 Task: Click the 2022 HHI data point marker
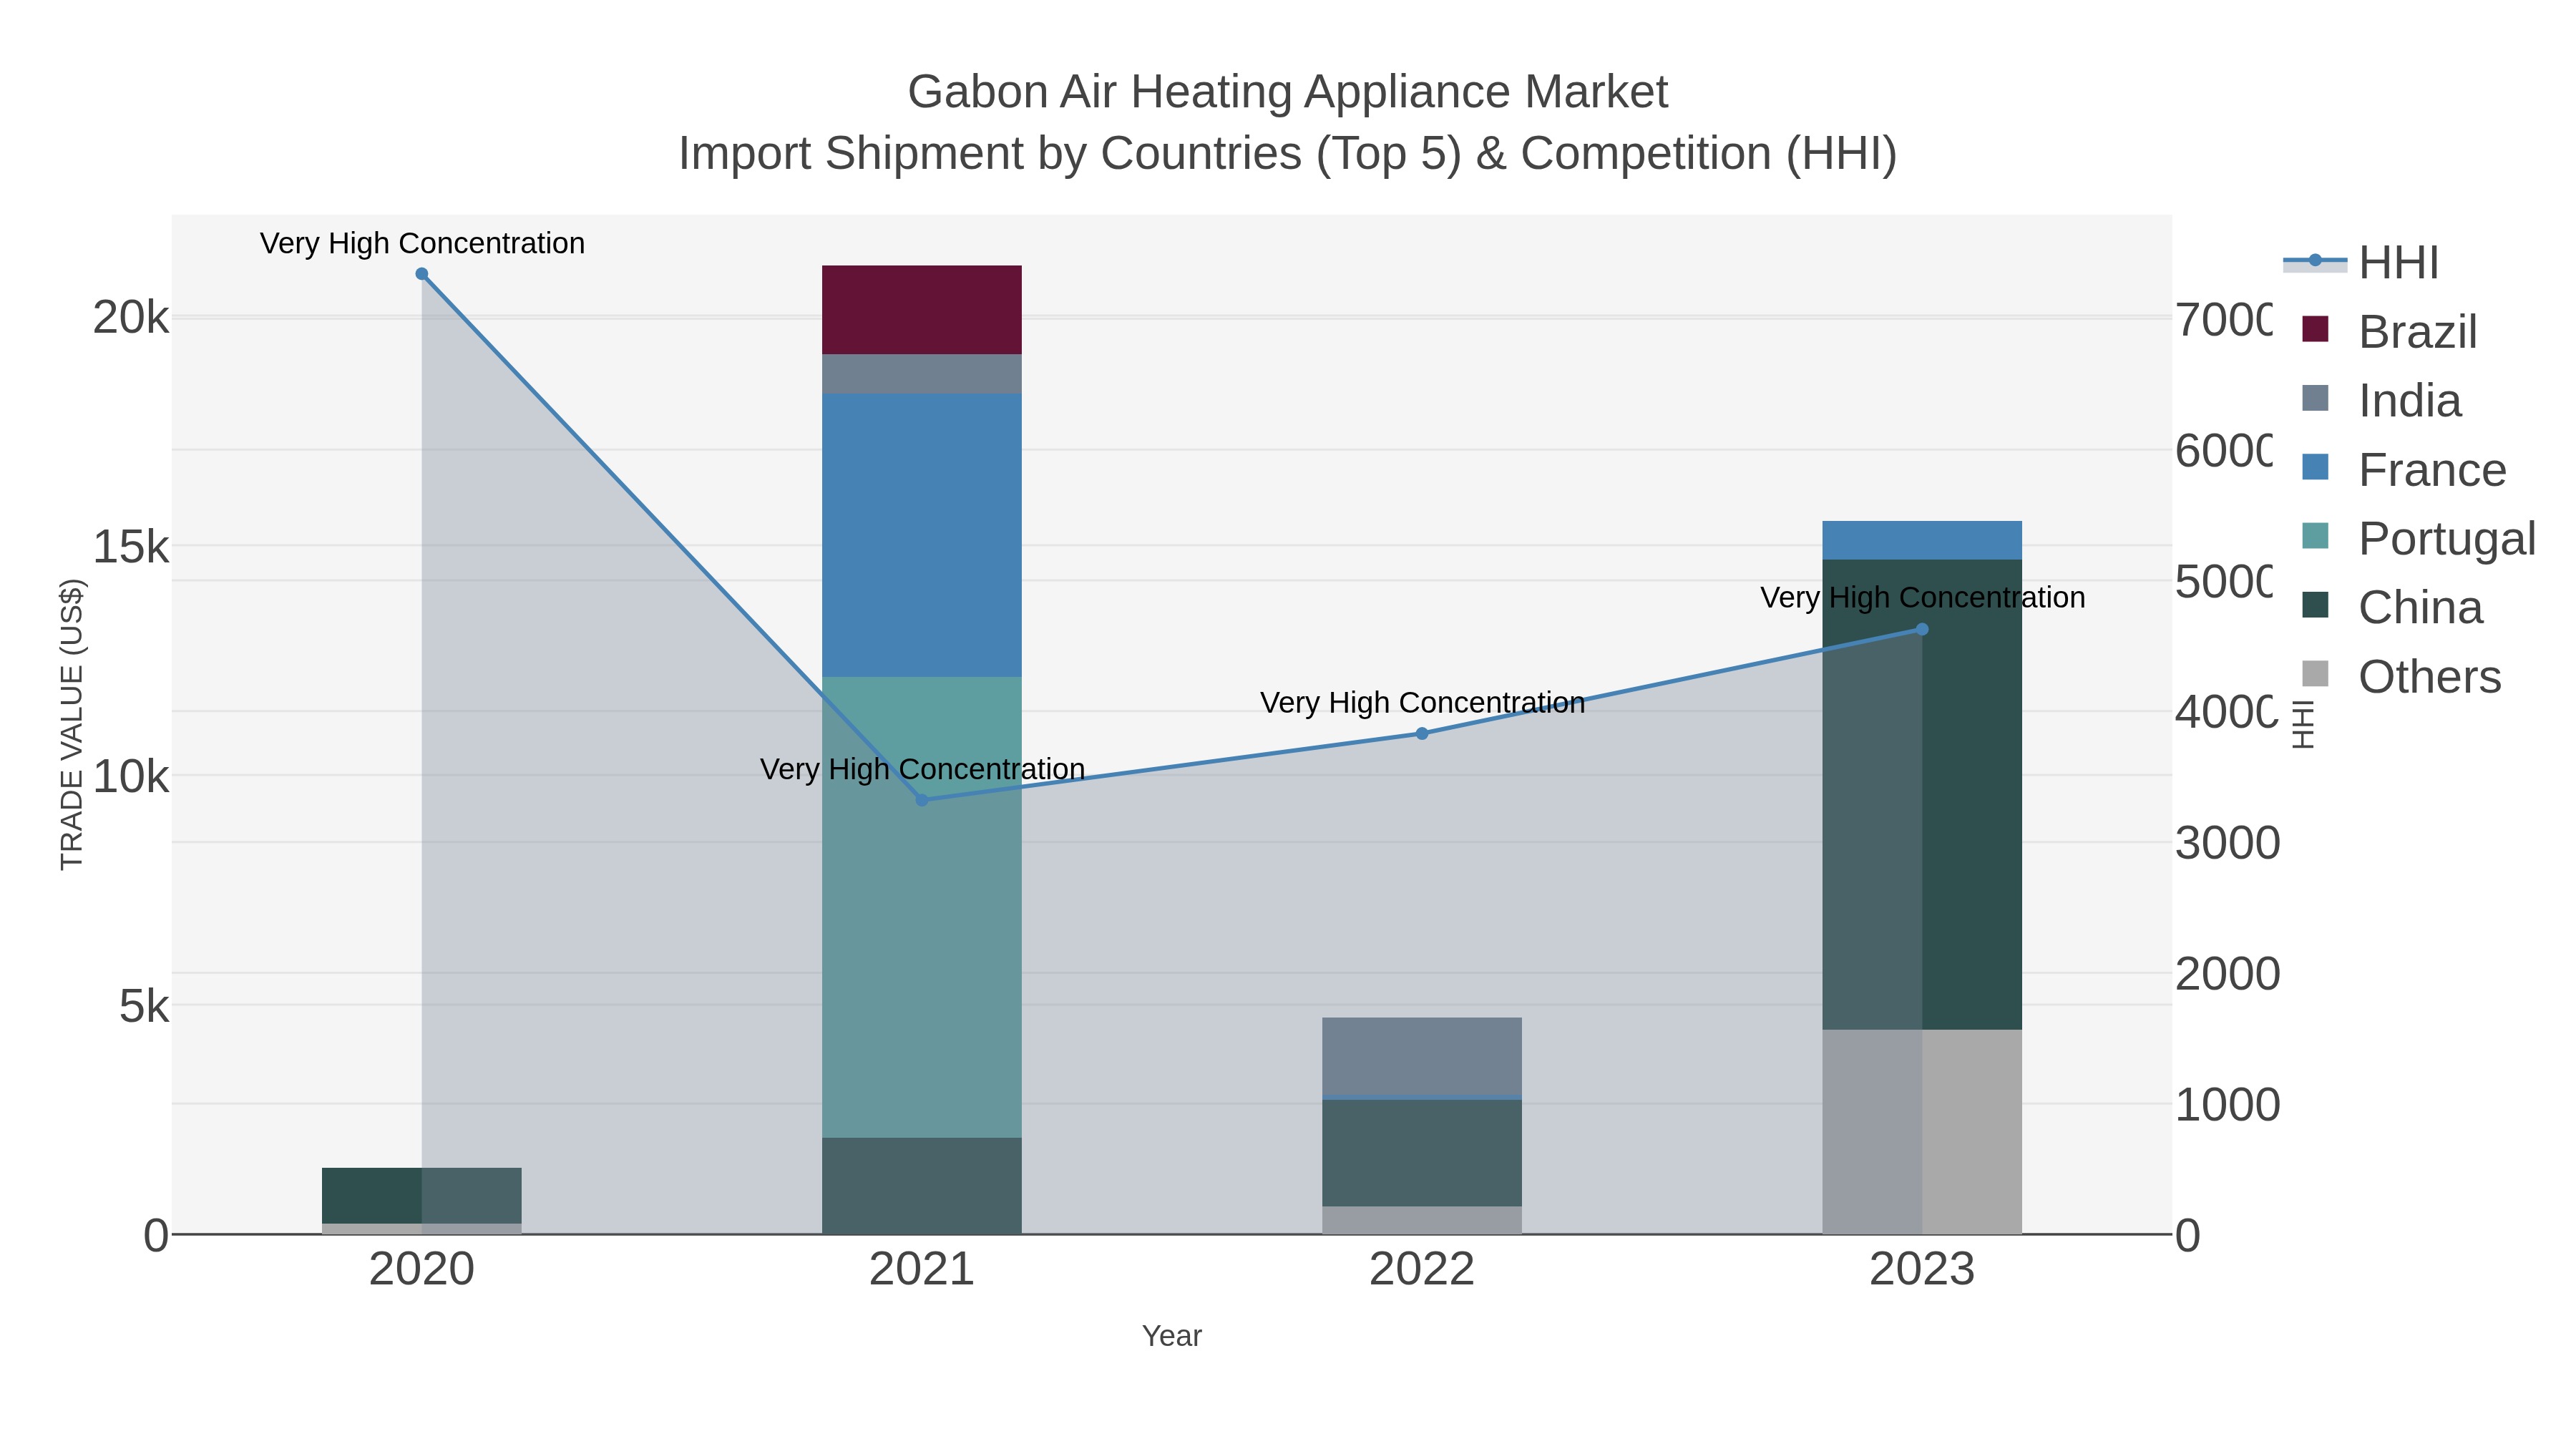click(1422, 734)
